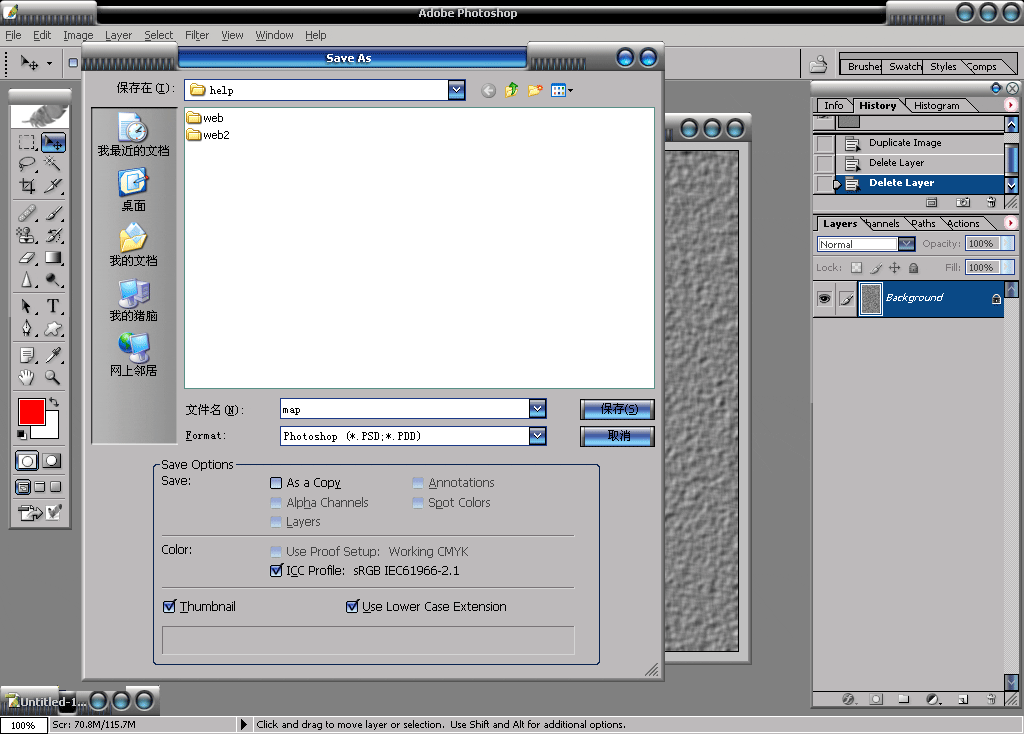Expand the Save in folder dropdown
1024x734 pixels.
pos(456,90)
